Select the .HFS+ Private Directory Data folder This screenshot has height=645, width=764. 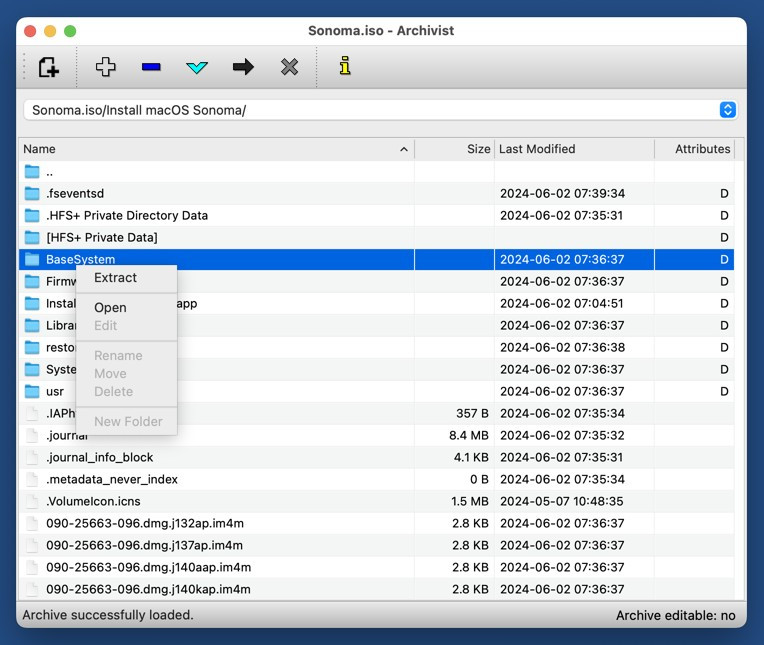pos(376,215)
